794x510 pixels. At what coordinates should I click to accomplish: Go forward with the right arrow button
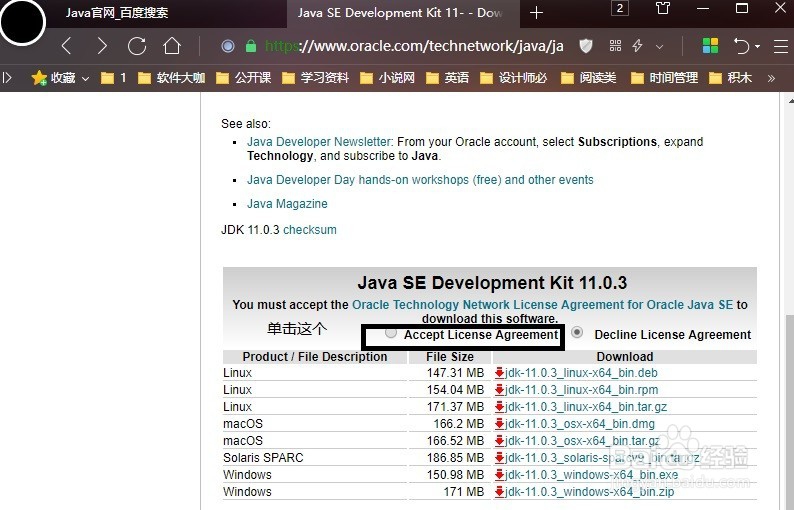pos(102,46)
